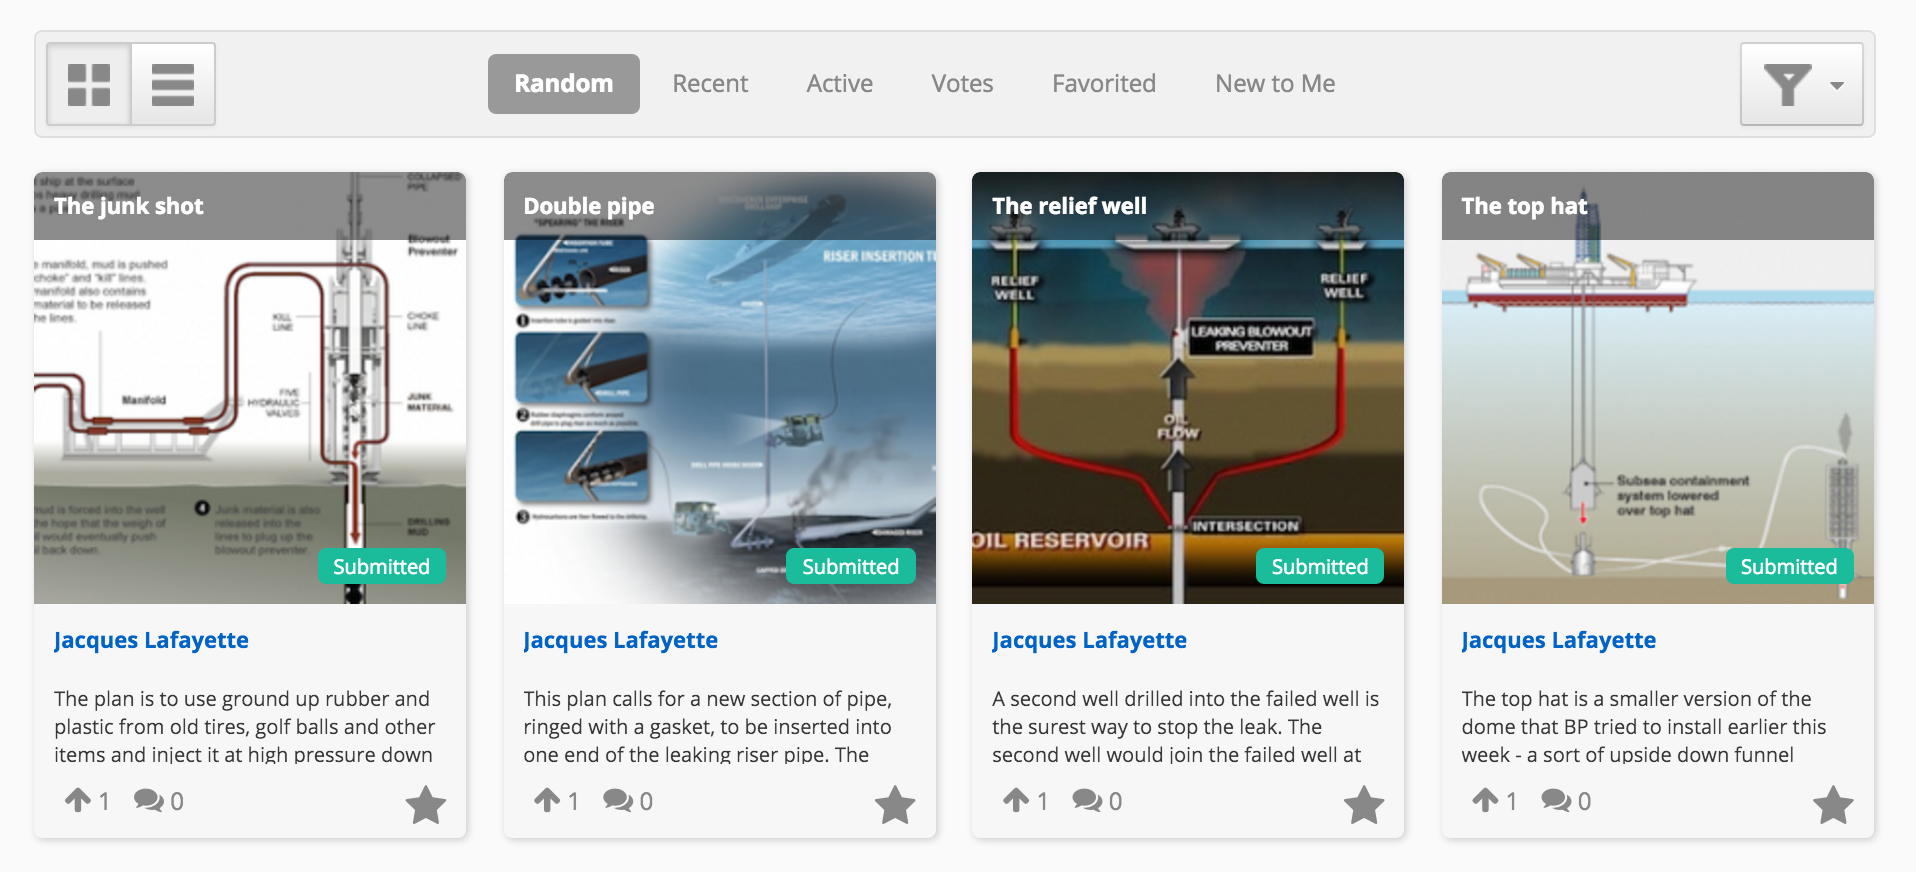The height and width of the screenshot is (872, 1916).
Task: Select the Recent sorting tab
Action: (x=710, y=84)
